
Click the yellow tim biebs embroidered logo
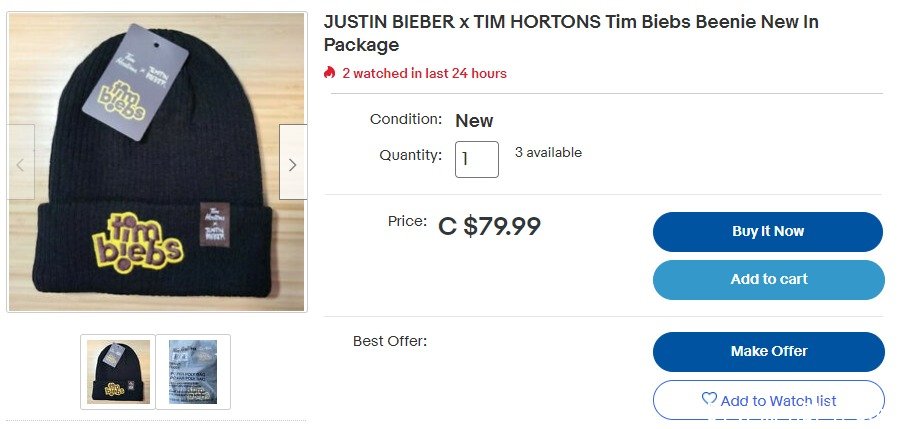coord(137,242)
